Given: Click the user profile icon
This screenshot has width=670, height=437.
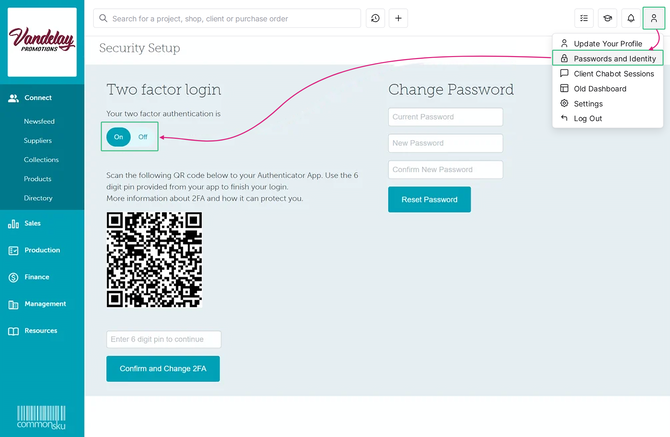Looking at the screenshot, I should pos(654,18).
